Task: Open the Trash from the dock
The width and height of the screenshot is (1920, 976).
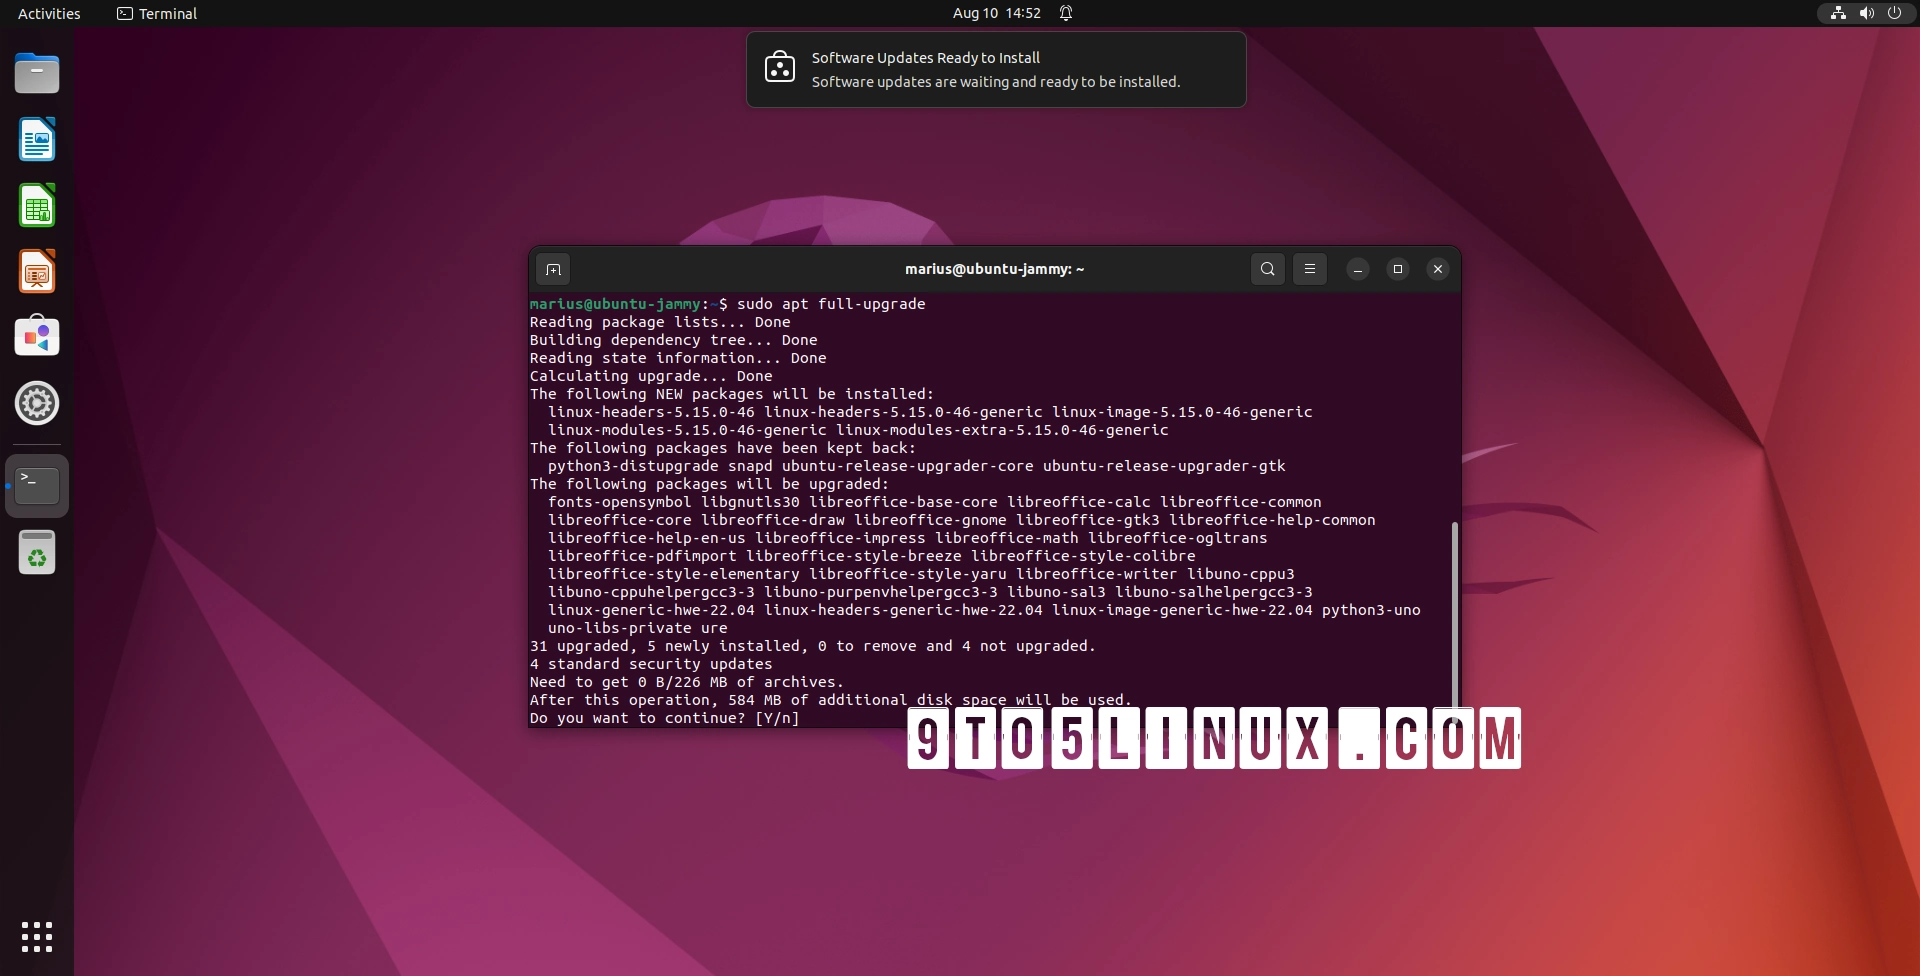Action: point(37,552)
